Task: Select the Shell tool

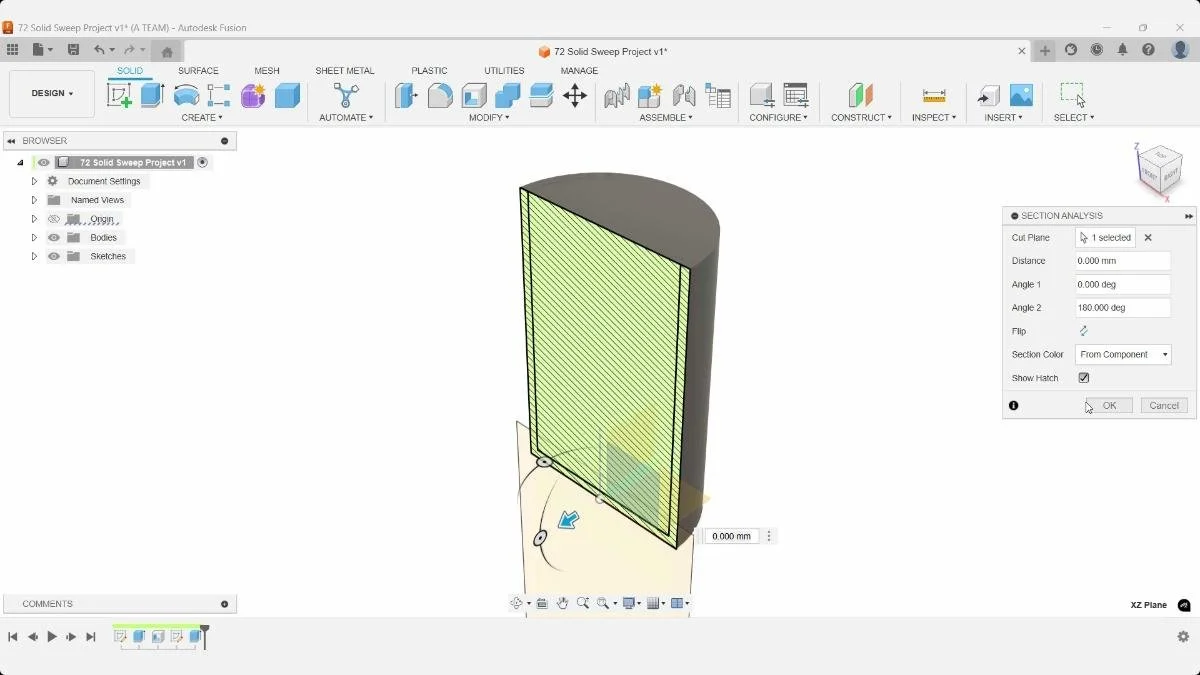Action: click(474, 95)
